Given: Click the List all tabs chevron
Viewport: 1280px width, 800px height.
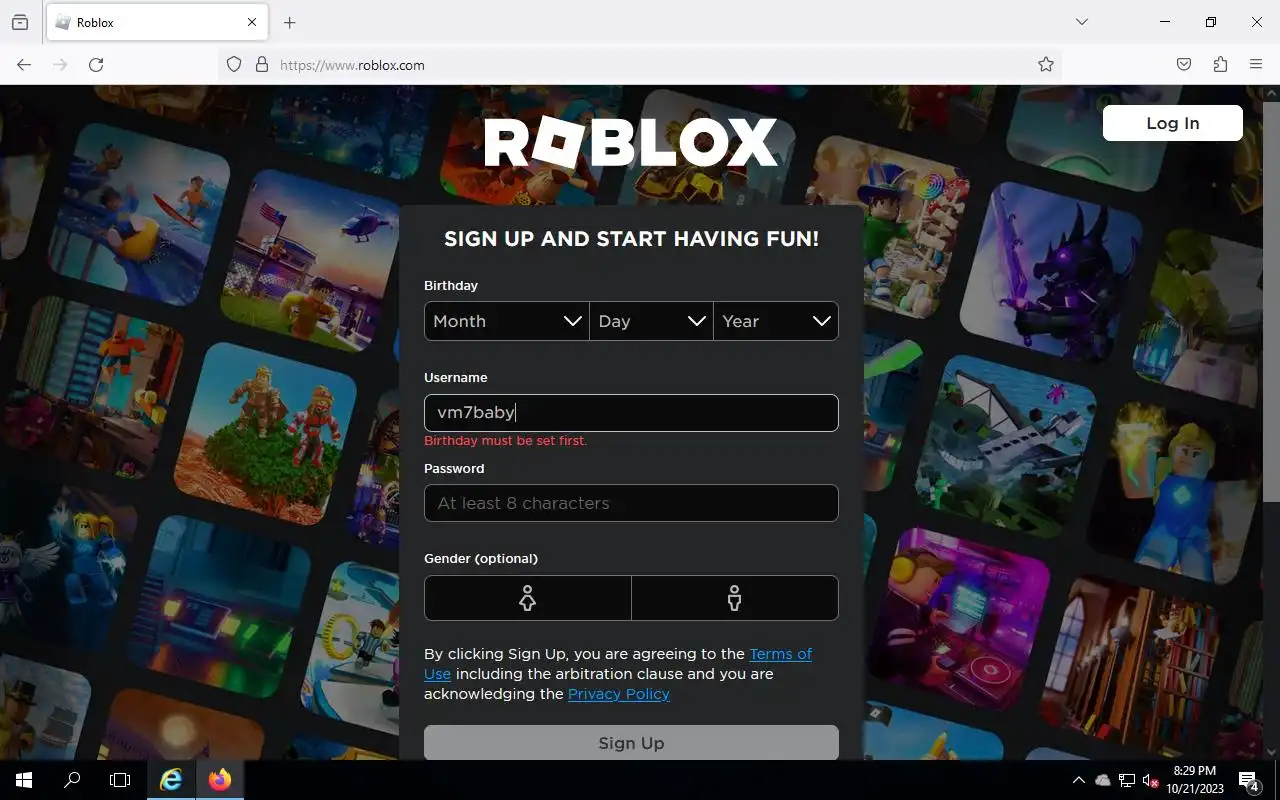Looking at the screenshot, I should pyautogui.click(x=1081, y=22).
